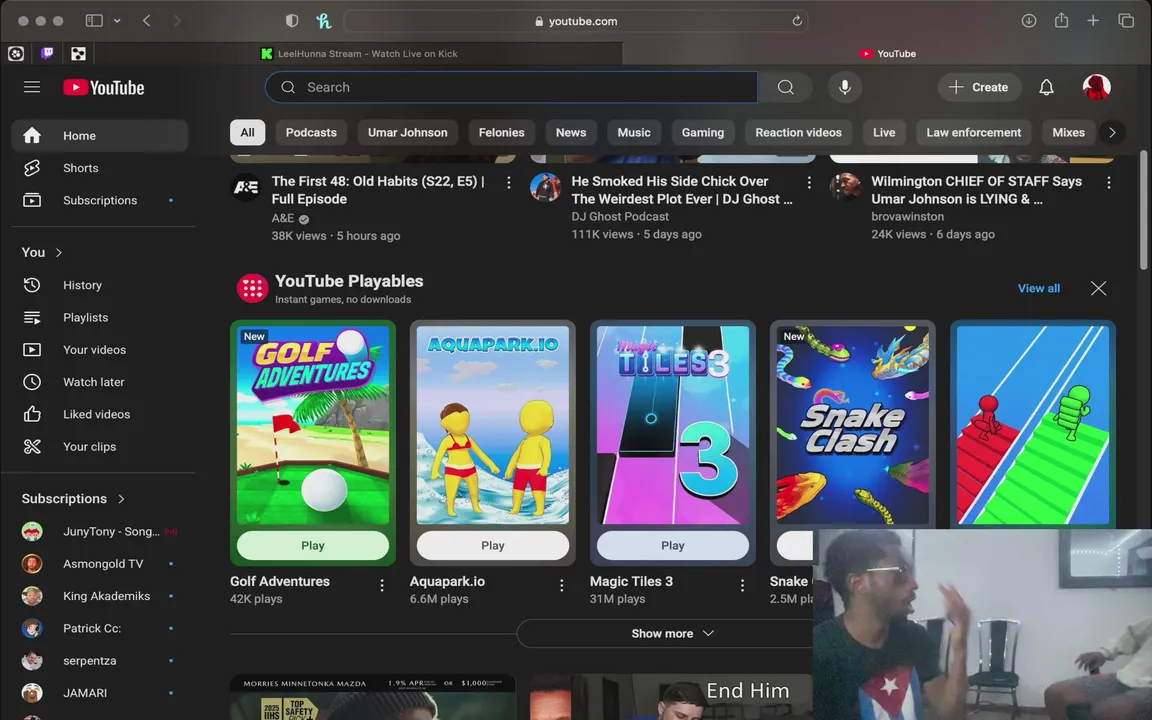
Task: Open Subscriptions in sidebar
Action: click(x=100, y=201)
